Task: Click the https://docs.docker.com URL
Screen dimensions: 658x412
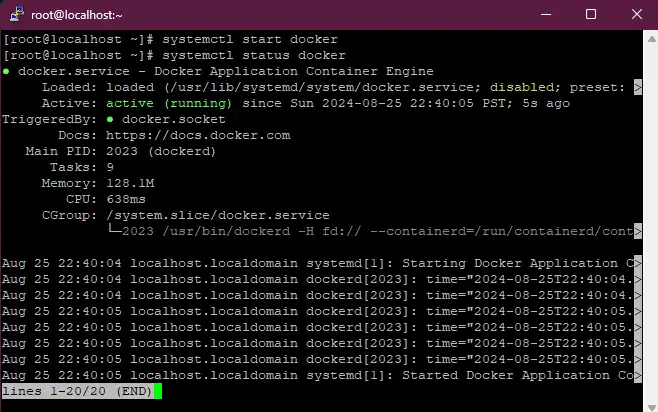Action: 198,136
